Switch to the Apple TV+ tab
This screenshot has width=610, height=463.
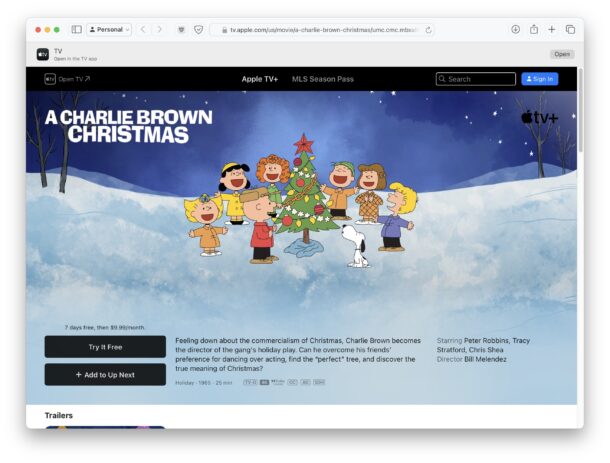coord(259,79)
